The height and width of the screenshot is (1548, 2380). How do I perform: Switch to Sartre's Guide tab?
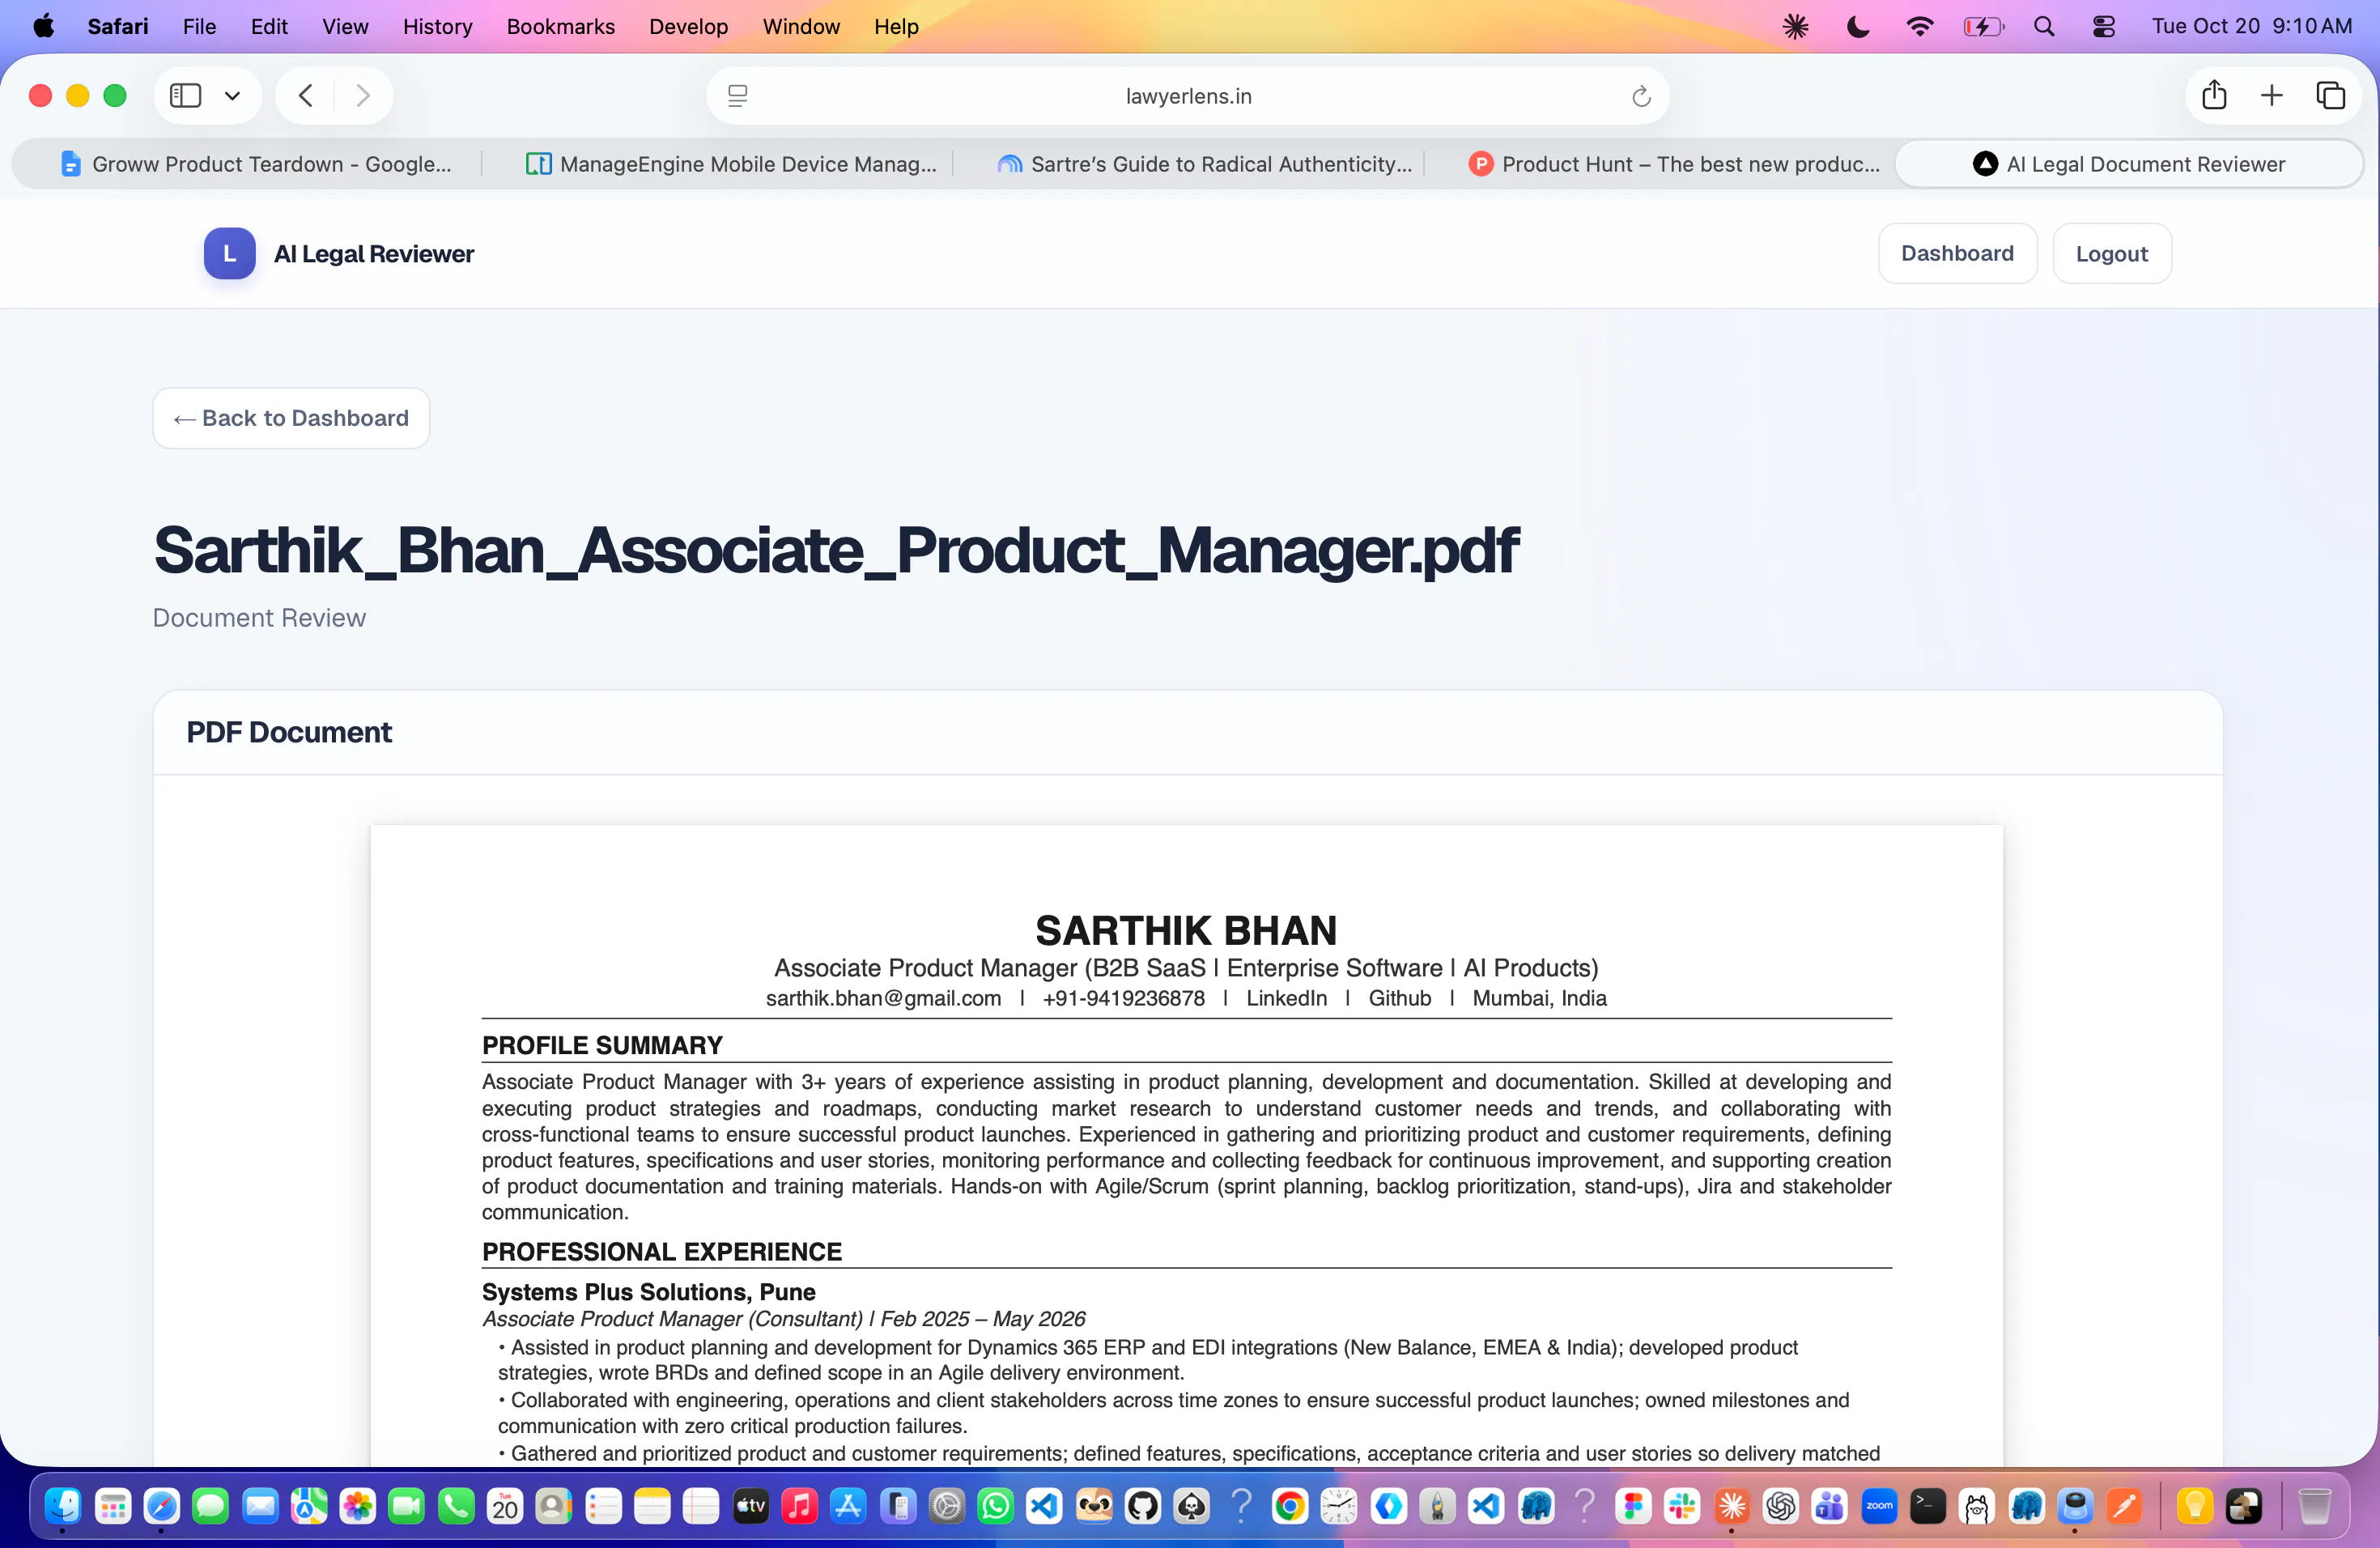coord(1204,164)
